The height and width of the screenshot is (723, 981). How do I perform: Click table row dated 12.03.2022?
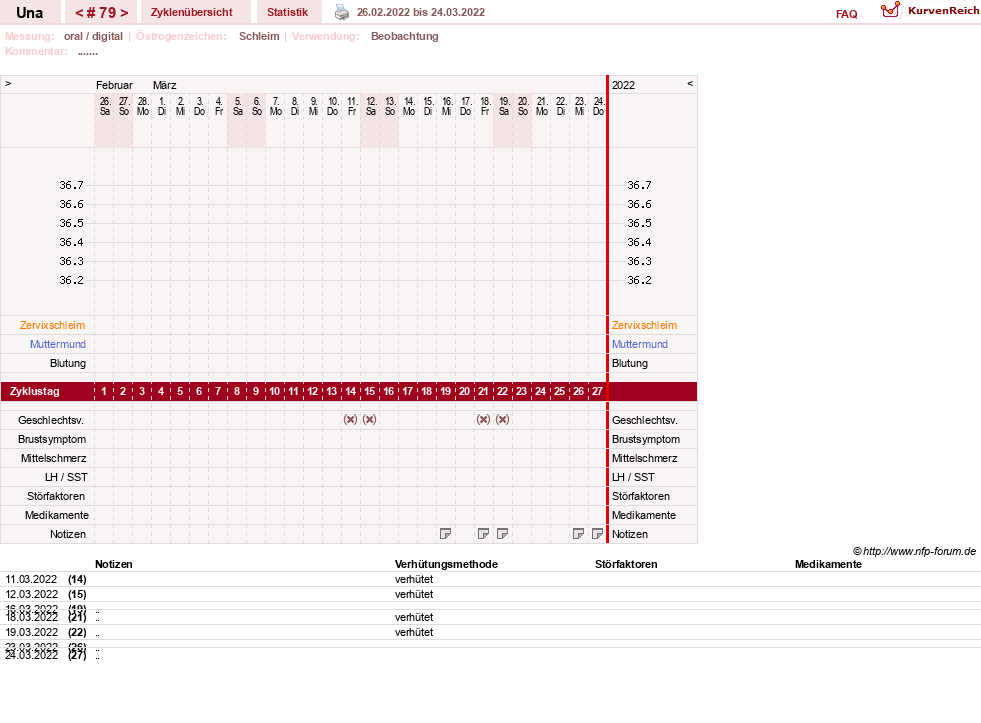tap(490, 594)
